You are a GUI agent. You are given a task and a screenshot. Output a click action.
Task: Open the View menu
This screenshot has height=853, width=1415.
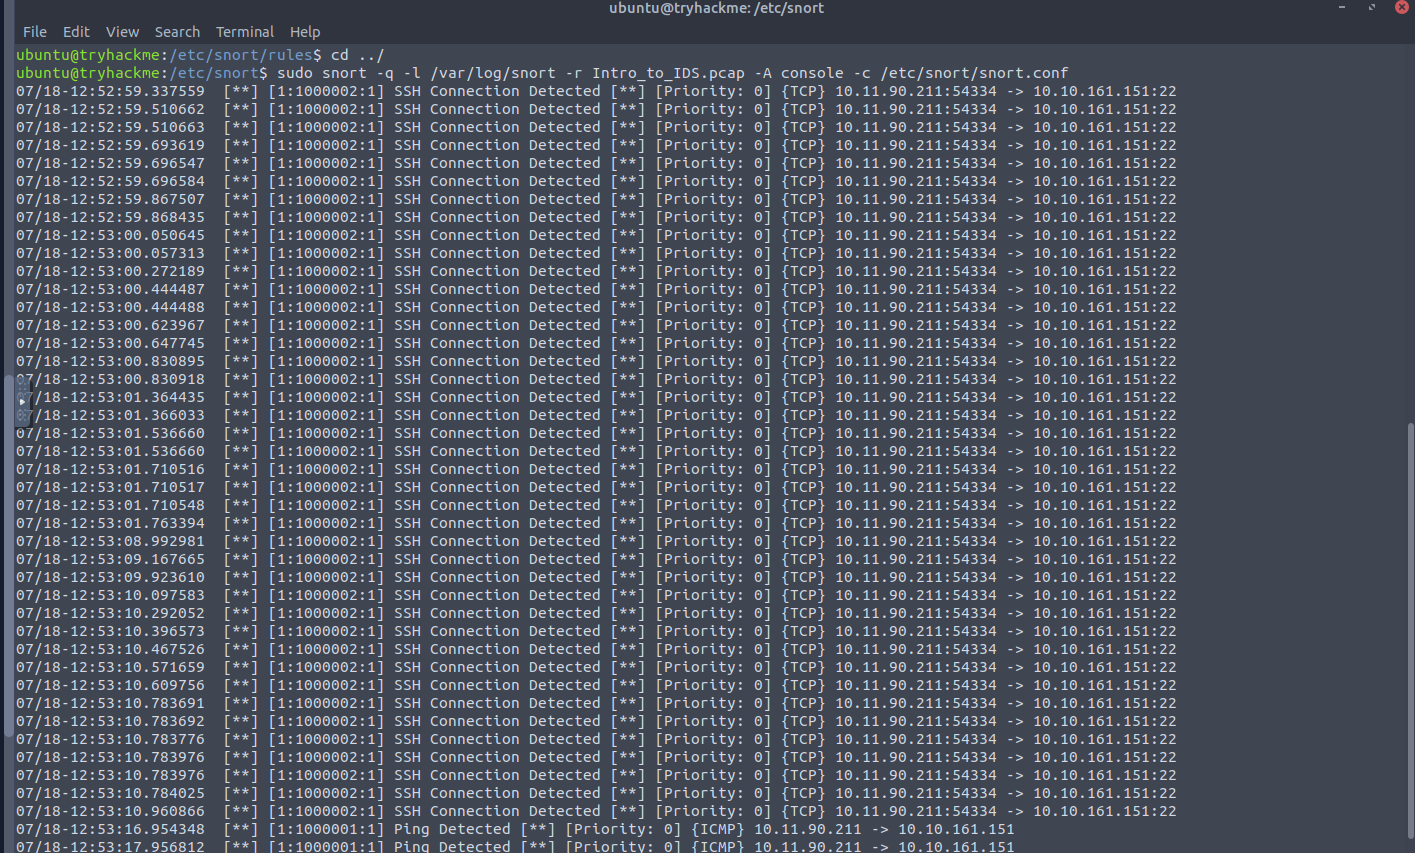(123, 32)
